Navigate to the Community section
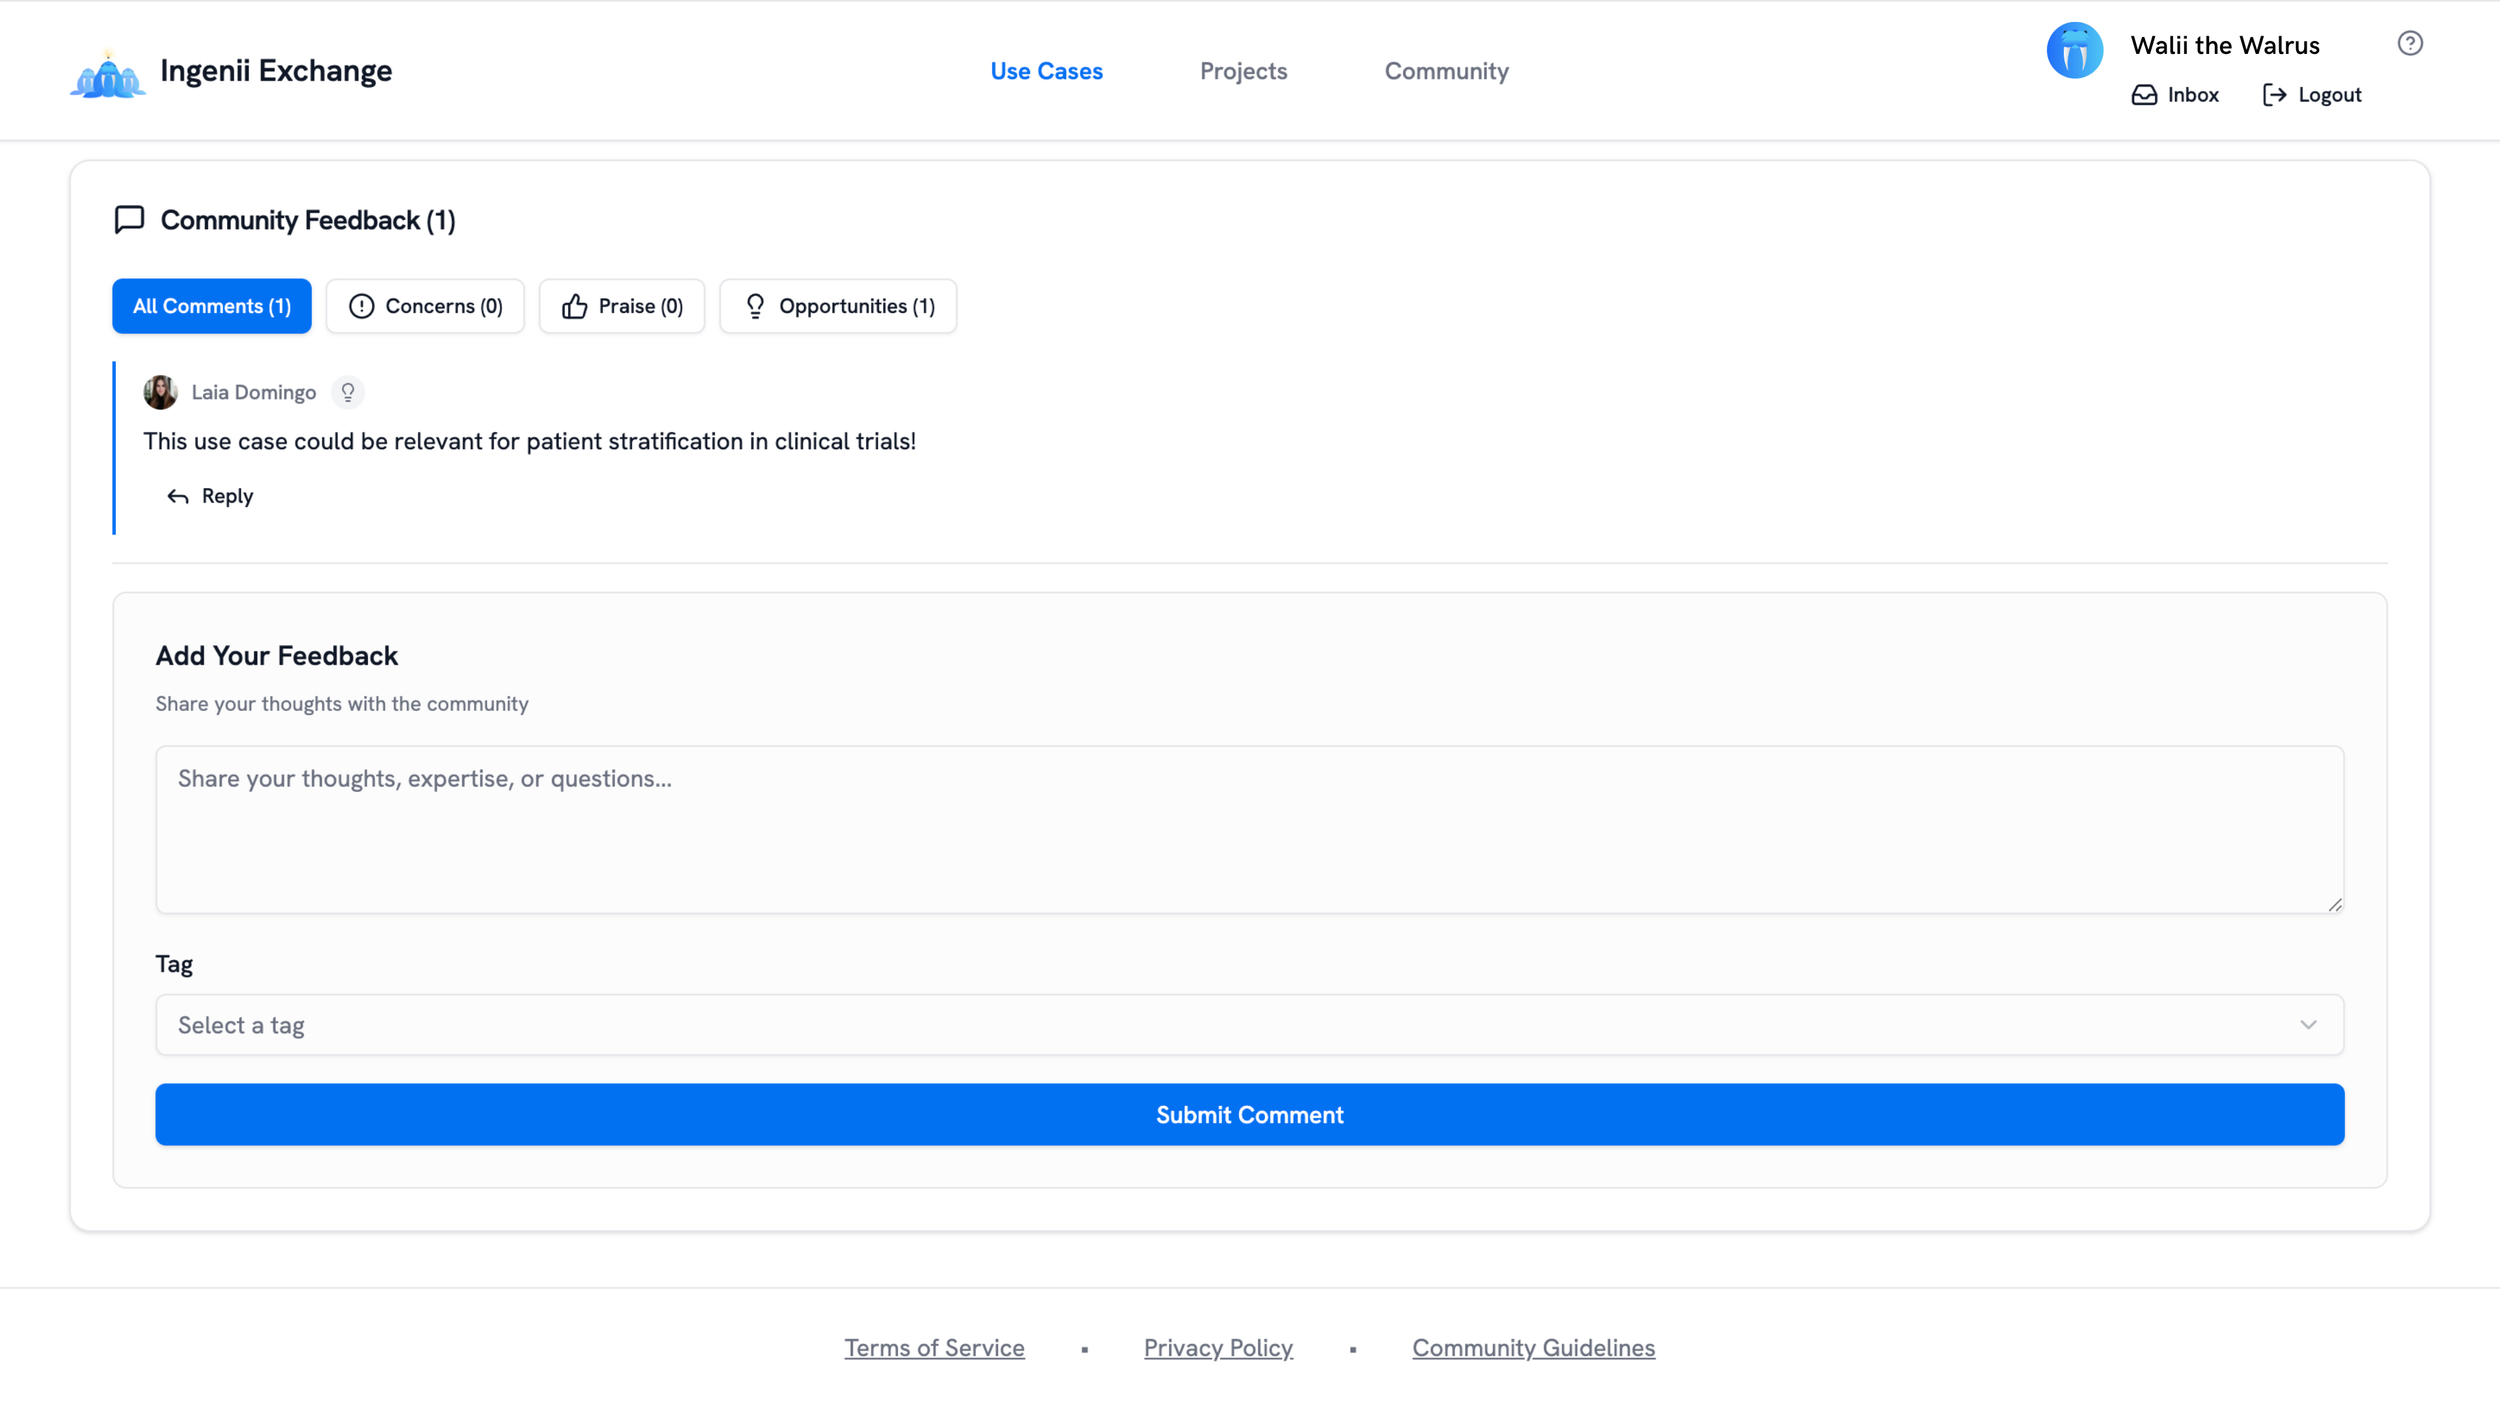Screen dimensions: 2500x1406 click(1446, 70)
